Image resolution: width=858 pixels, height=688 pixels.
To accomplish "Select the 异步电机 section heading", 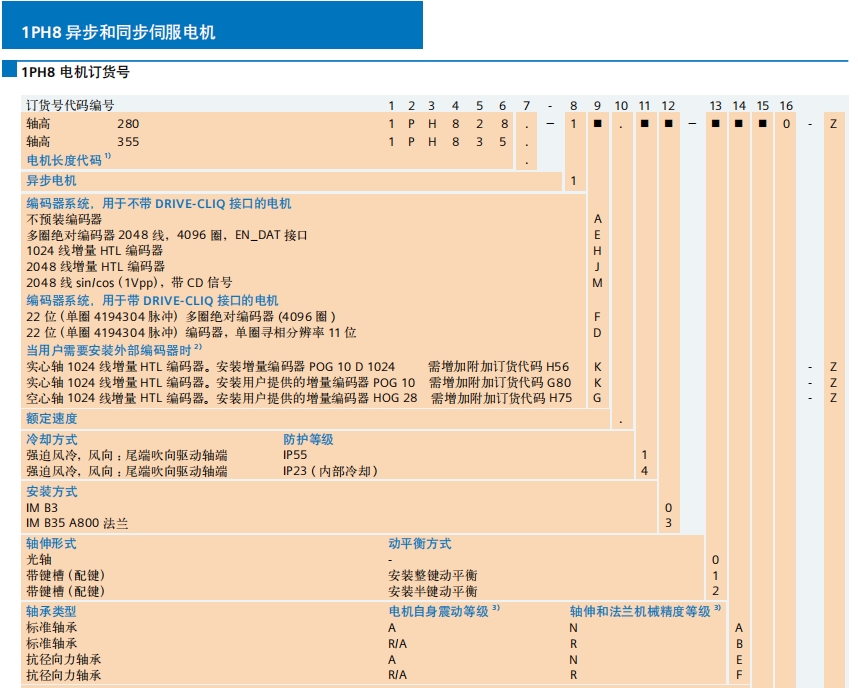I will pos(51,181).
